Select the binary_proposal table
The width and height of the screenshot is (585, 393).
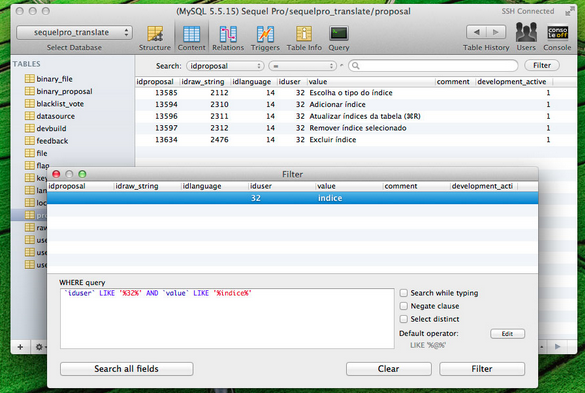tap(59, 91)
